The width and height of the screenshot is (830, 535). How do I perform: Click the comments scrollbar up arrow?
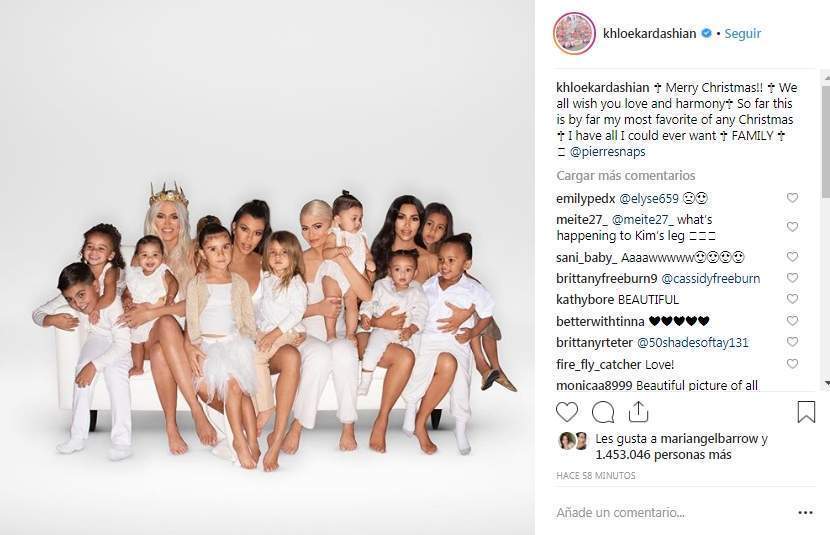pyautogui.click(x=826, y=77)
